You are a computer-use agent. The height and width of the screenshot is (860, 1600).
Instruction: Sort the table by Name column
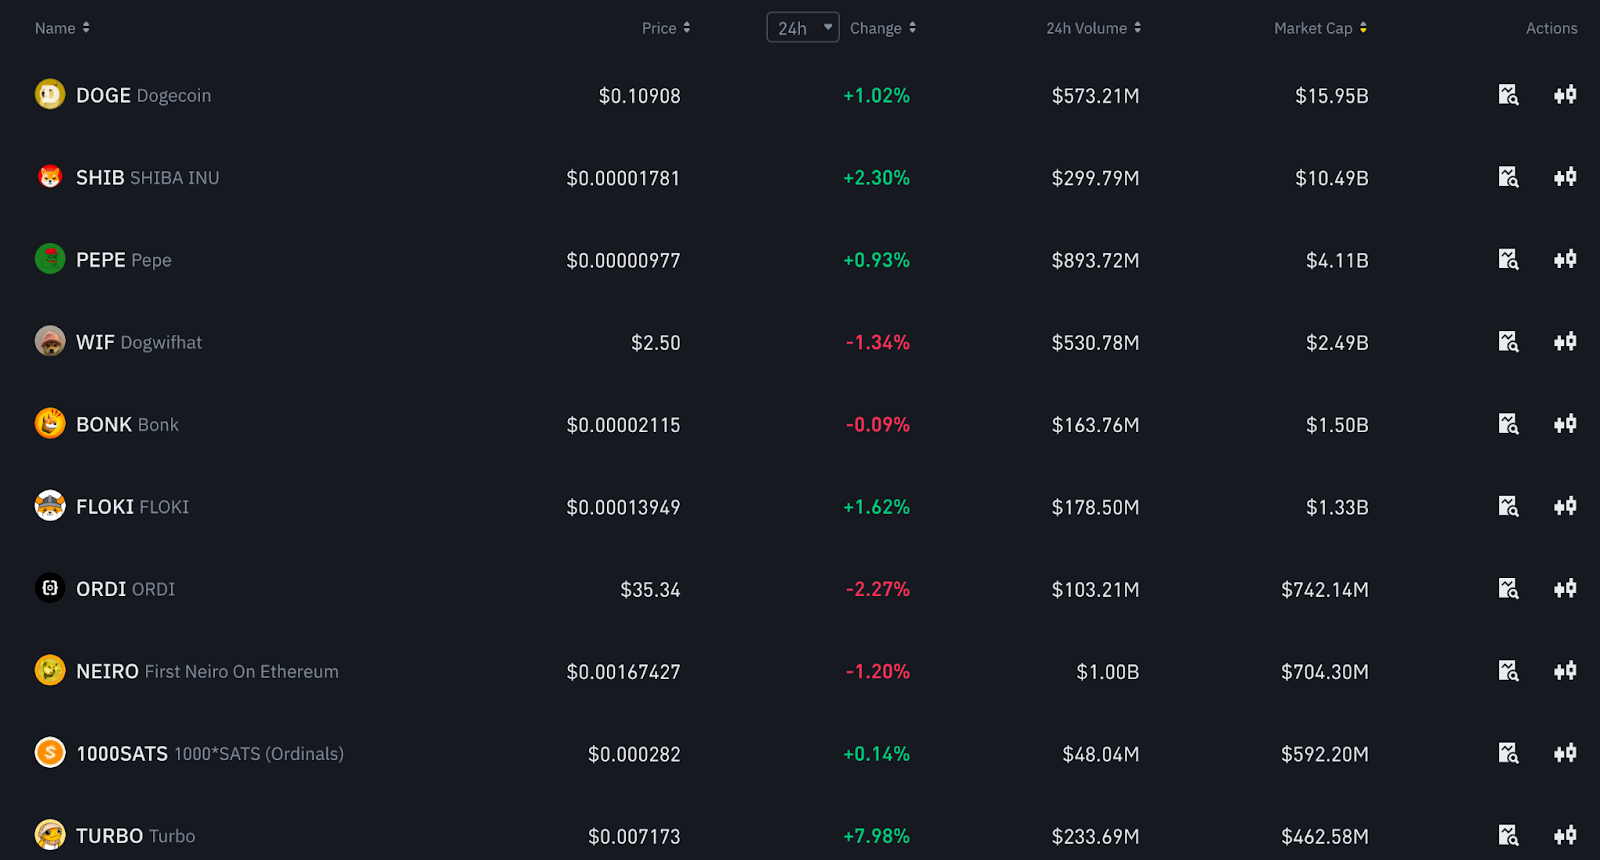click(x=62, y=28)
